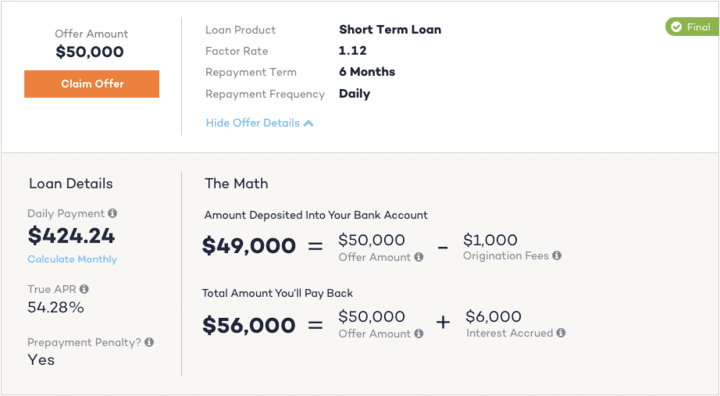720x396 pixels.
Task: Click info icon next to Prepayment Penalty
Action: [x=149, y=342]
